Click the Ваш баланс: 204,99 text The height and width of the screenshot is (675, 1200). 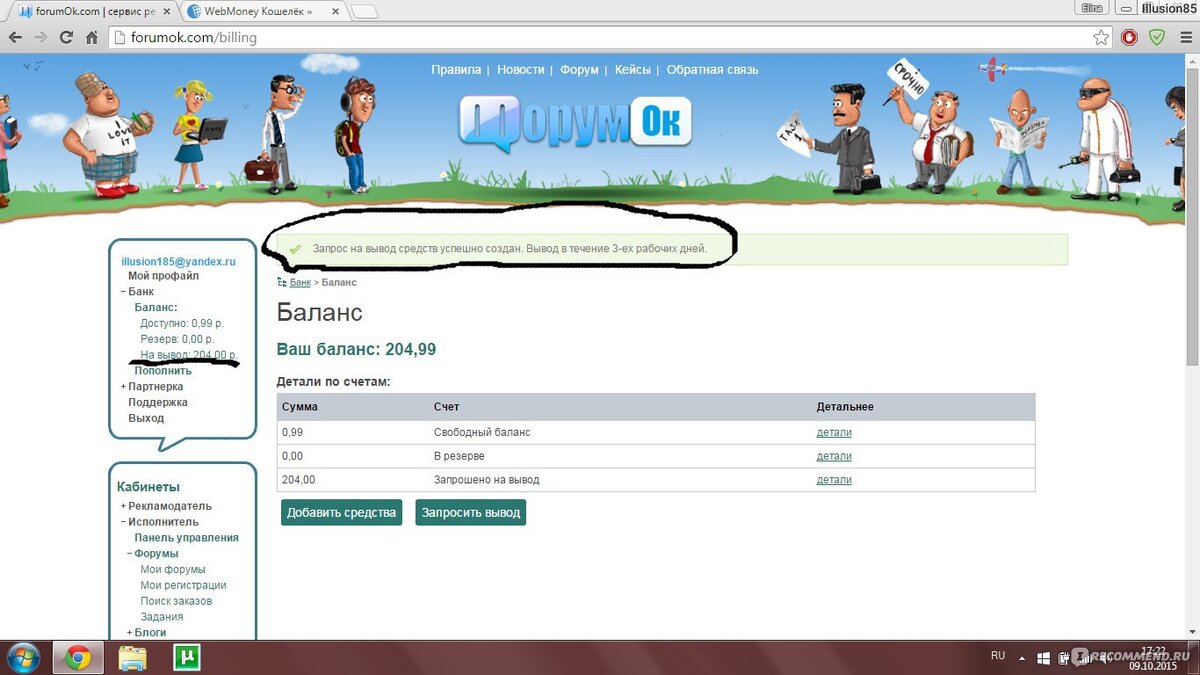[356, 350]
